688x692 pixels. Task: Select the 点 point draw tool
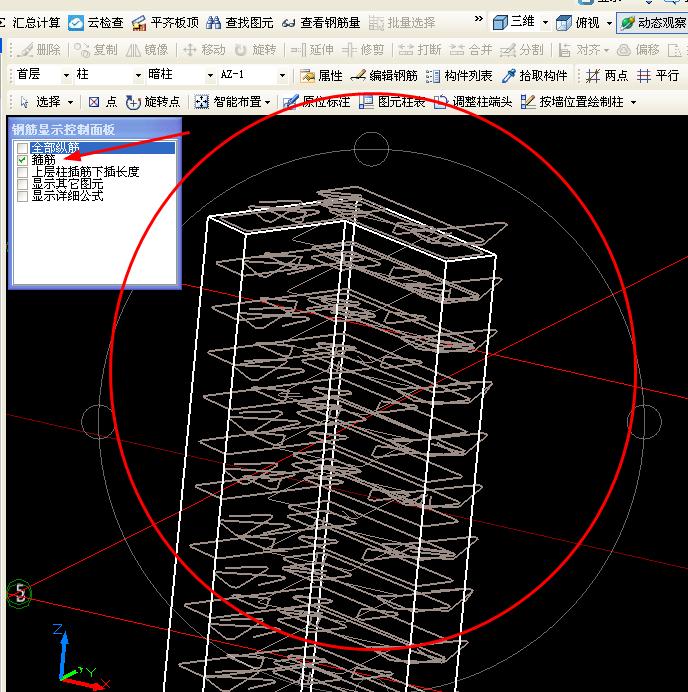pyautogui.click(x=102, y=102)
